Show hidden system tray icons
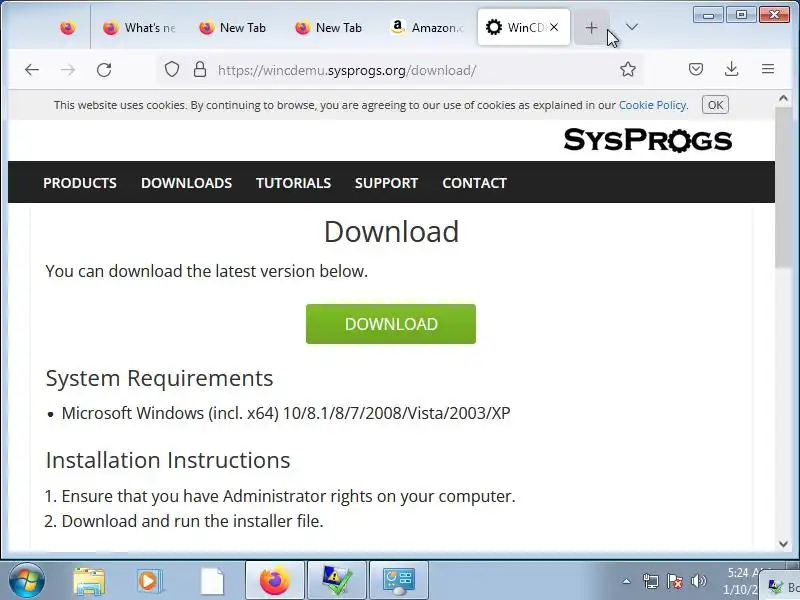The width and height of the screenshot is (800, 600). 627,581
